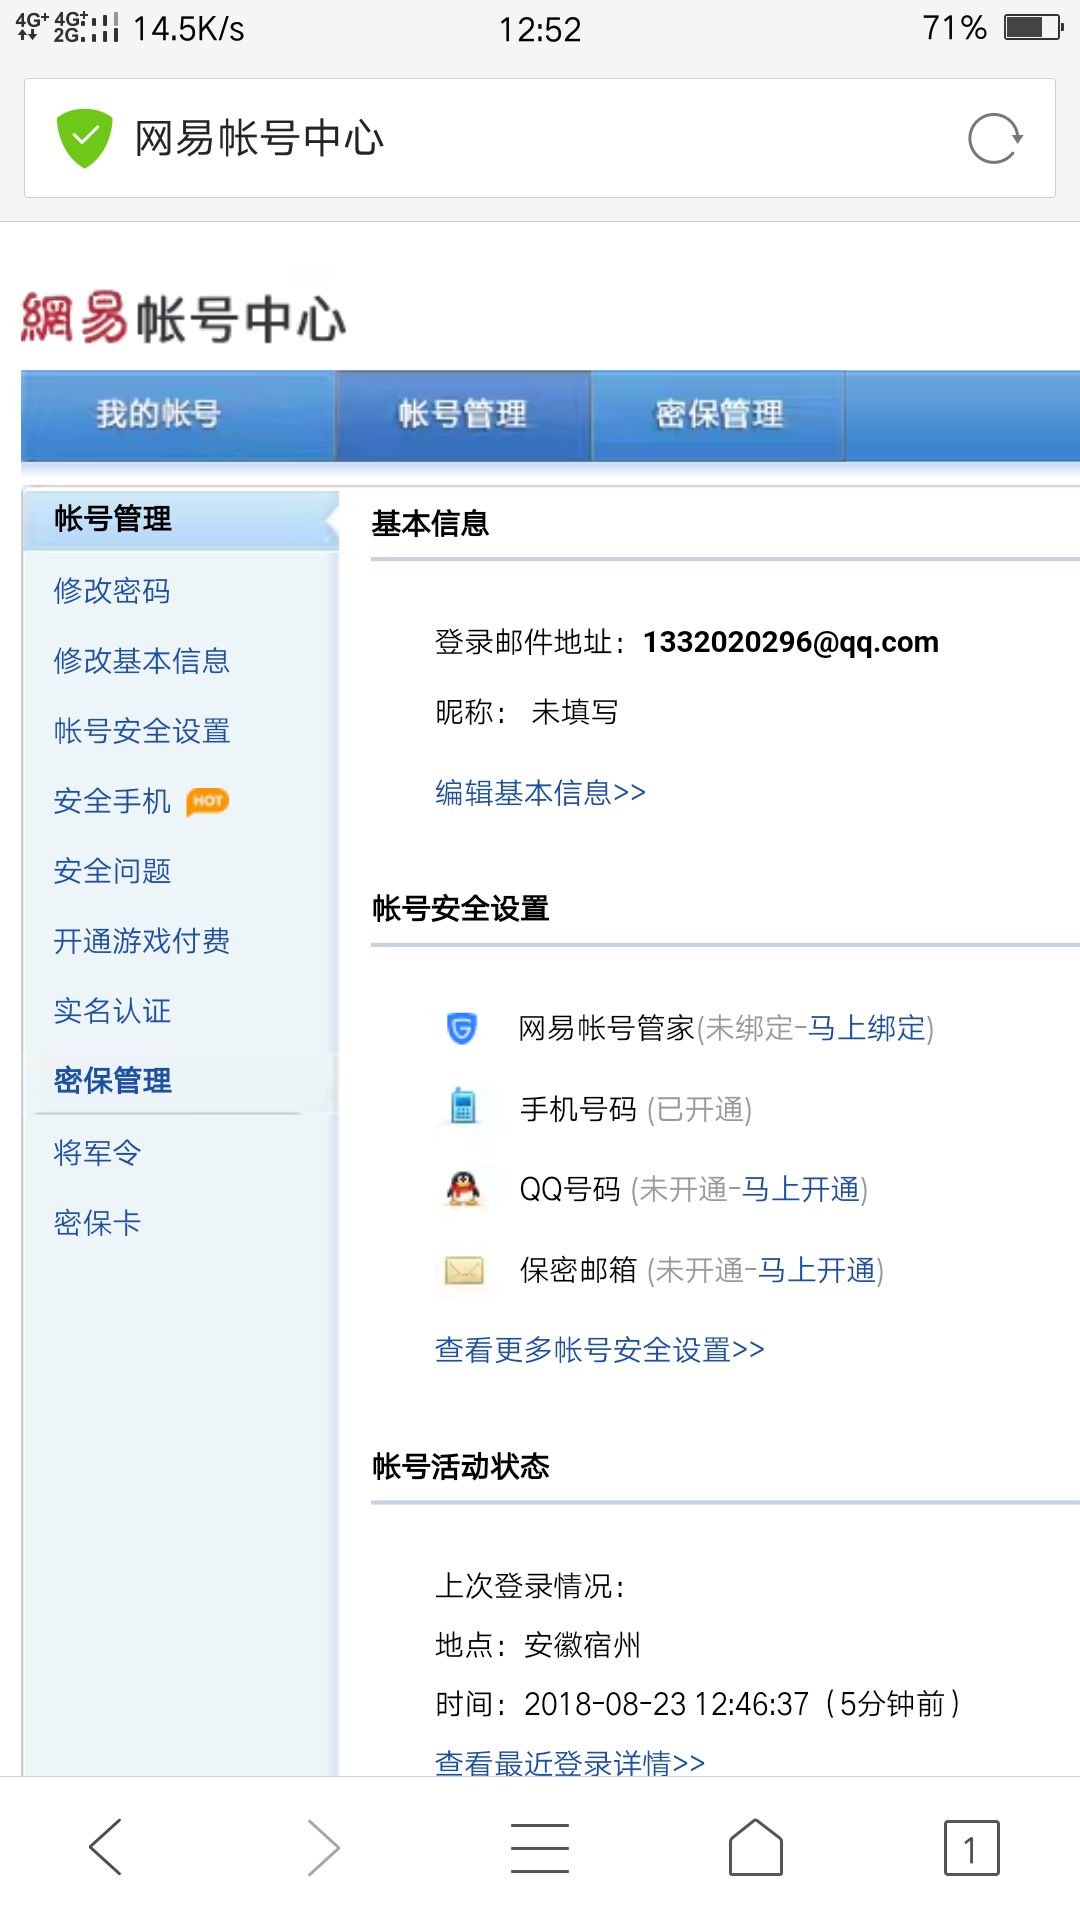Tap the envelope icon for 保密邮箱
The image size is (1080, 1920).
click(464, 1270)
